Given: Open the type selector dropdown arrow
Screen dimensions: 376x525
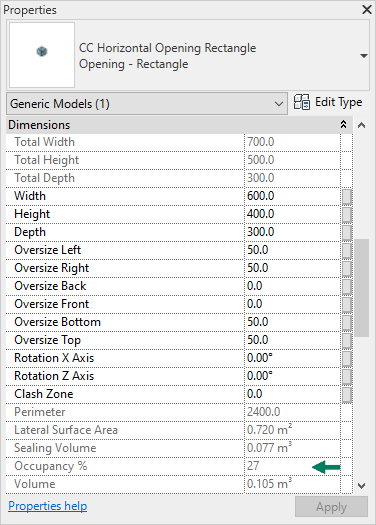Looking at the screenshot, I should point(364,56).
